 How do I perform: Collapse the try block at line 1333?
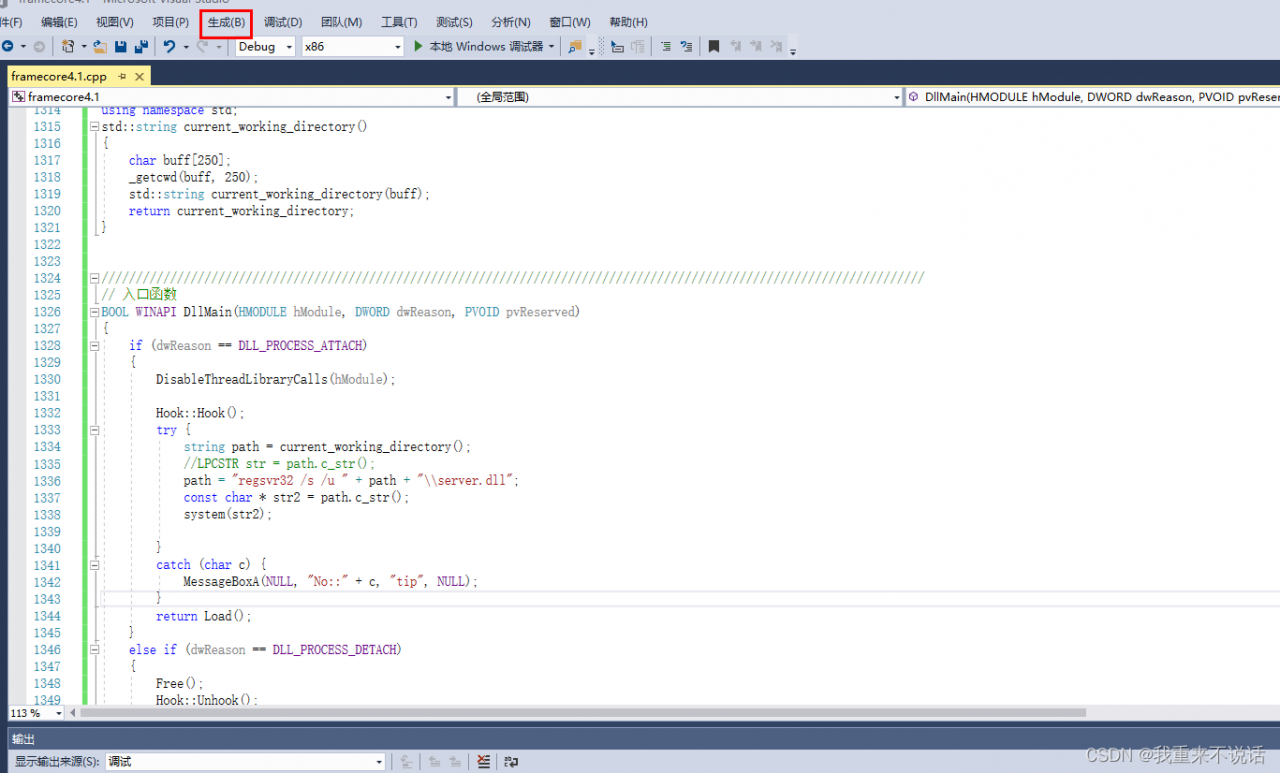point(95,430)
